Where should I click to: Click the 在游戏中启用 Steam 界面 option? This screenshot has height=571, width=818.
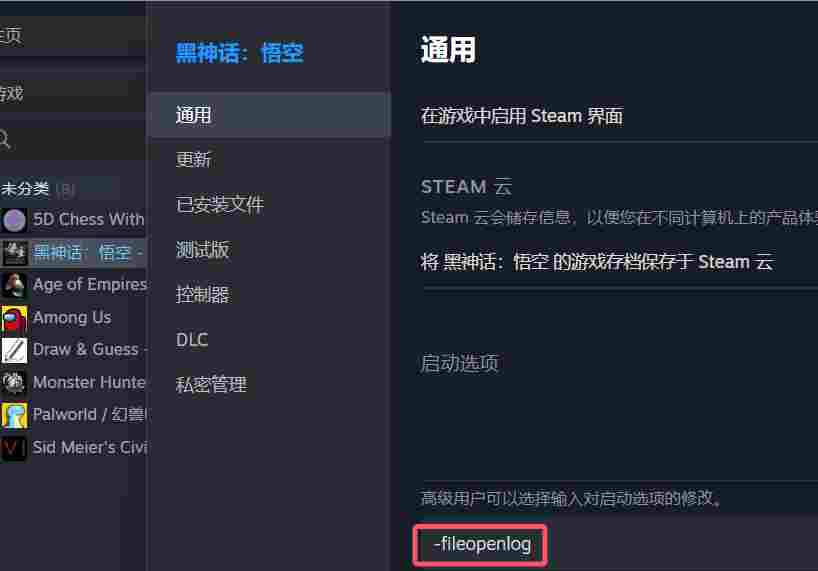[x=522, y=116]
